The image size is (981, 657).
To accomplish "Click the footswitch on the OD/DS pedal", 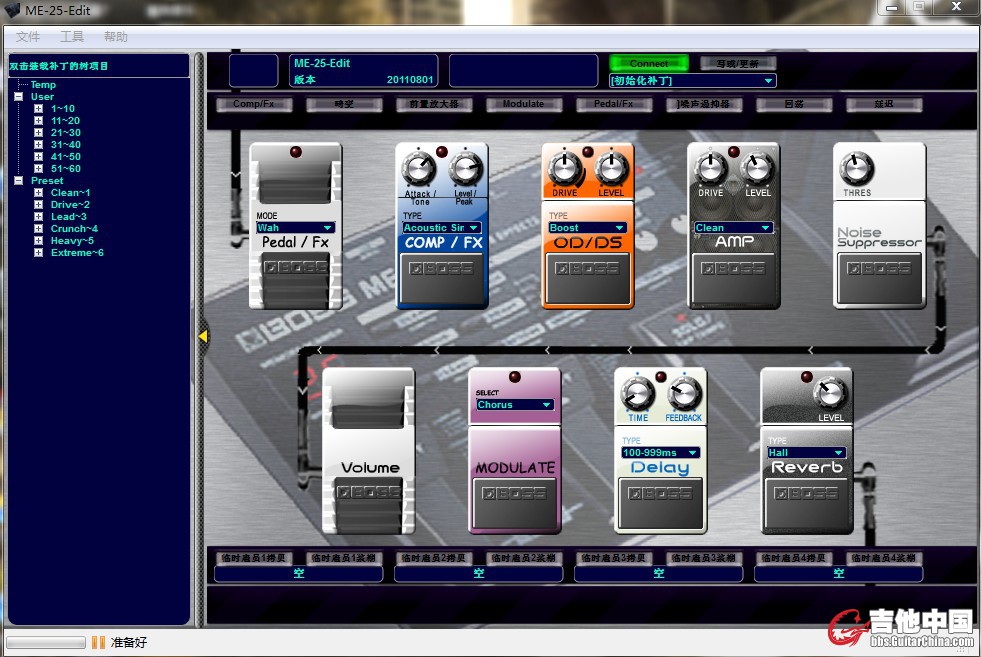I will pyautogui.click(x=587, y=279).
